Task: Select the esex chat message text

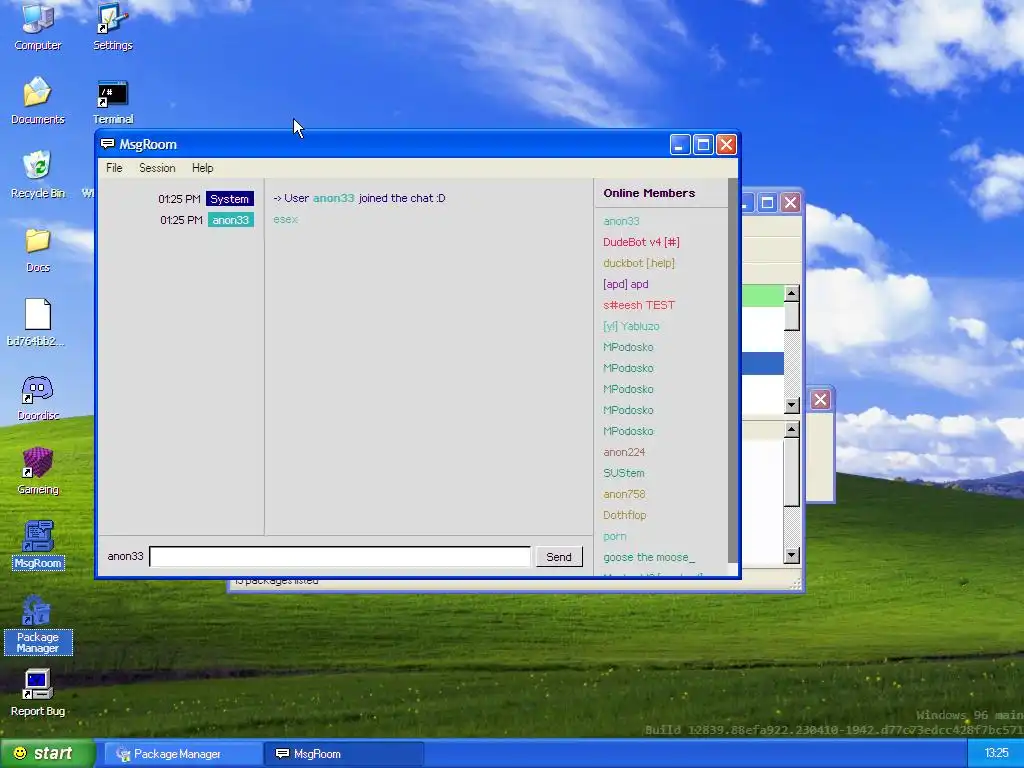Action: (285, 219)
